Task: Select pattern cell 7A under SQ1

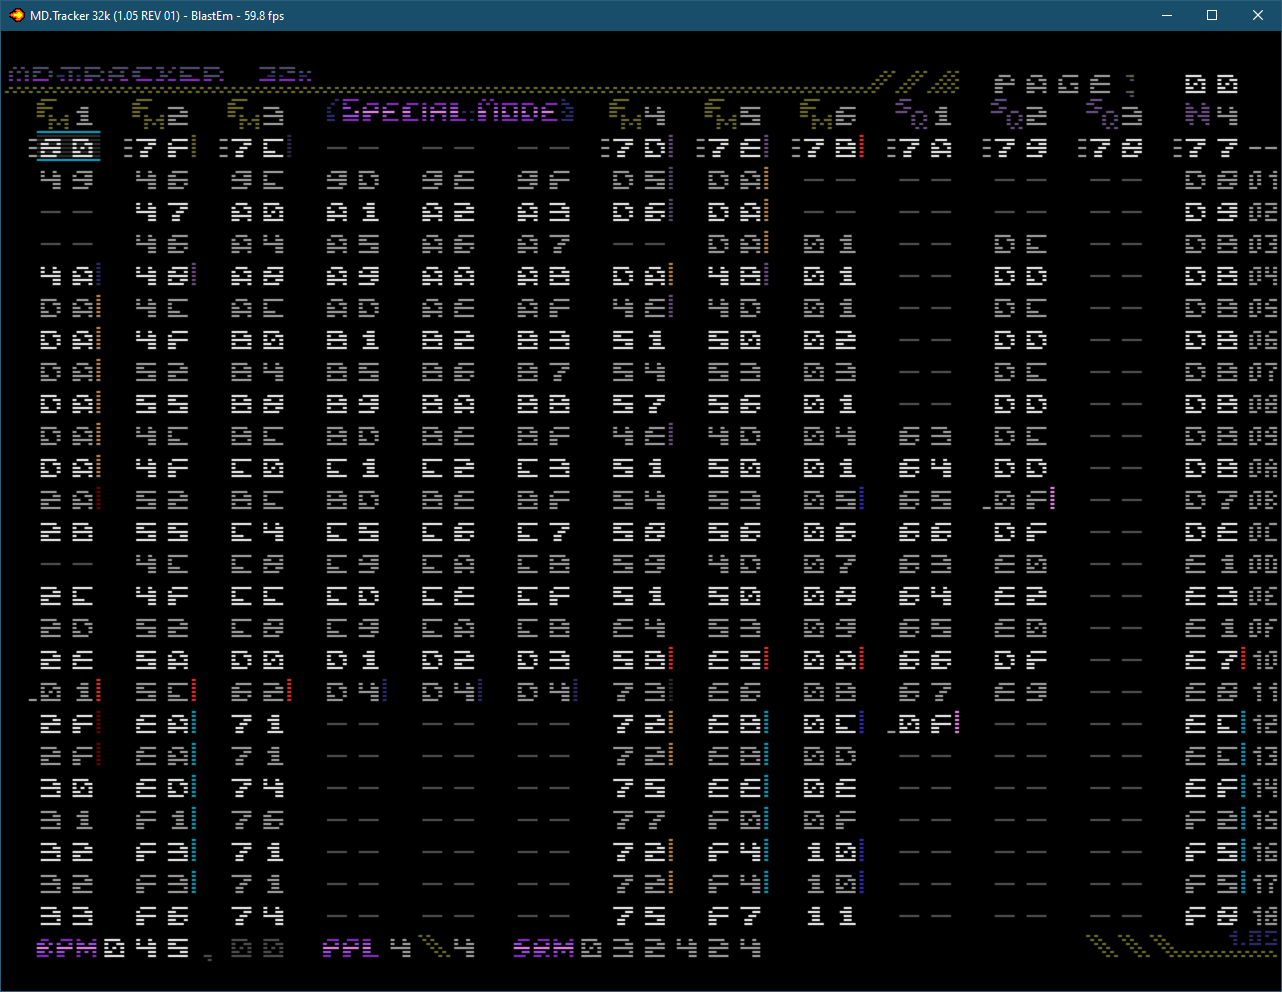Action: [925, 148]
